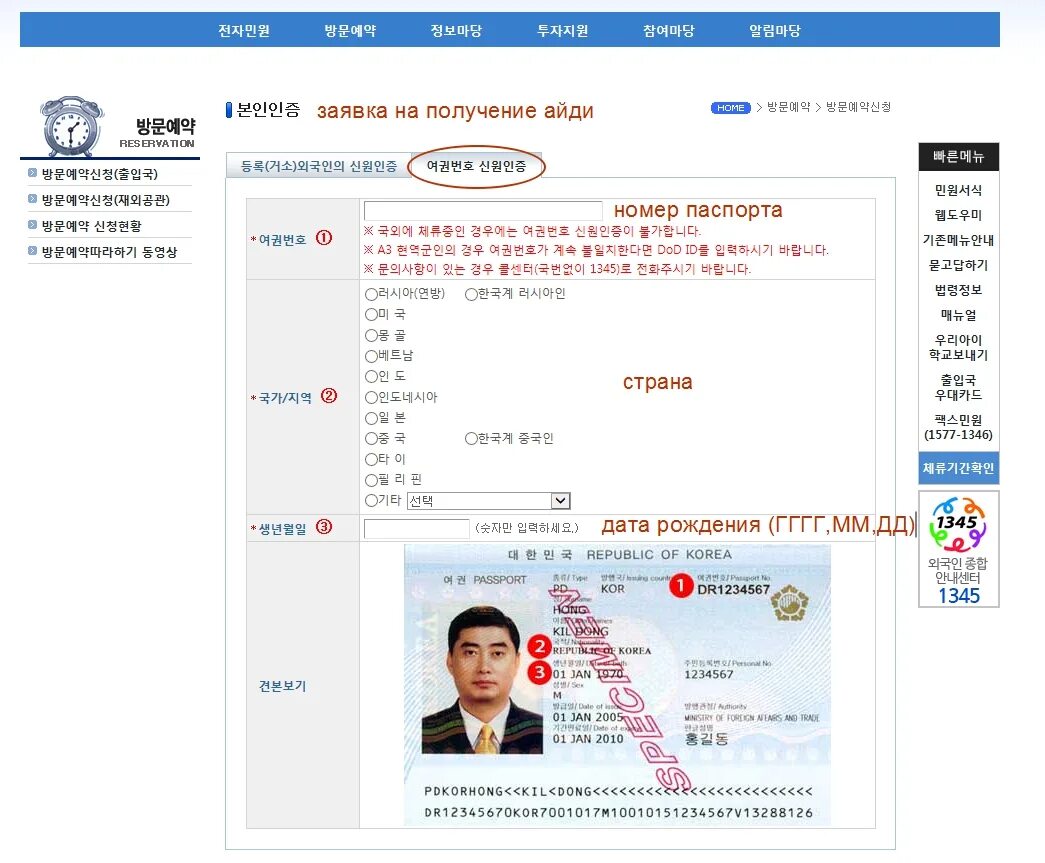Open 민원서식 in quick menu
Viewport: 1045px width, 863px height.
(958, 190)
